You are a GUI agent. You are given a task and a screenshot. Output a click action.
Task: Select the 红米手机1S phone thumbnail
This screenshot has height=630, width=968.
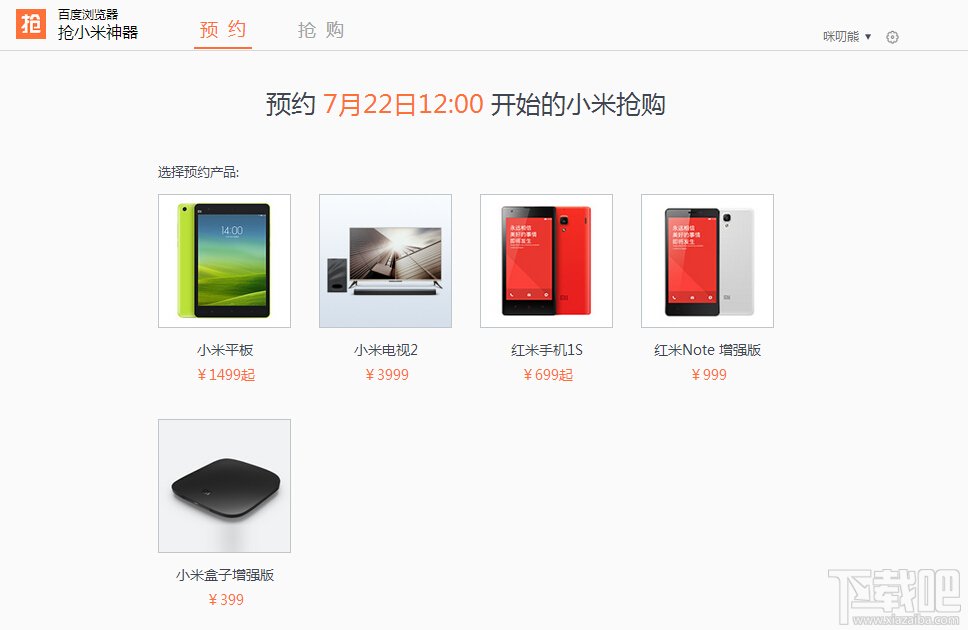click(546, 261)
